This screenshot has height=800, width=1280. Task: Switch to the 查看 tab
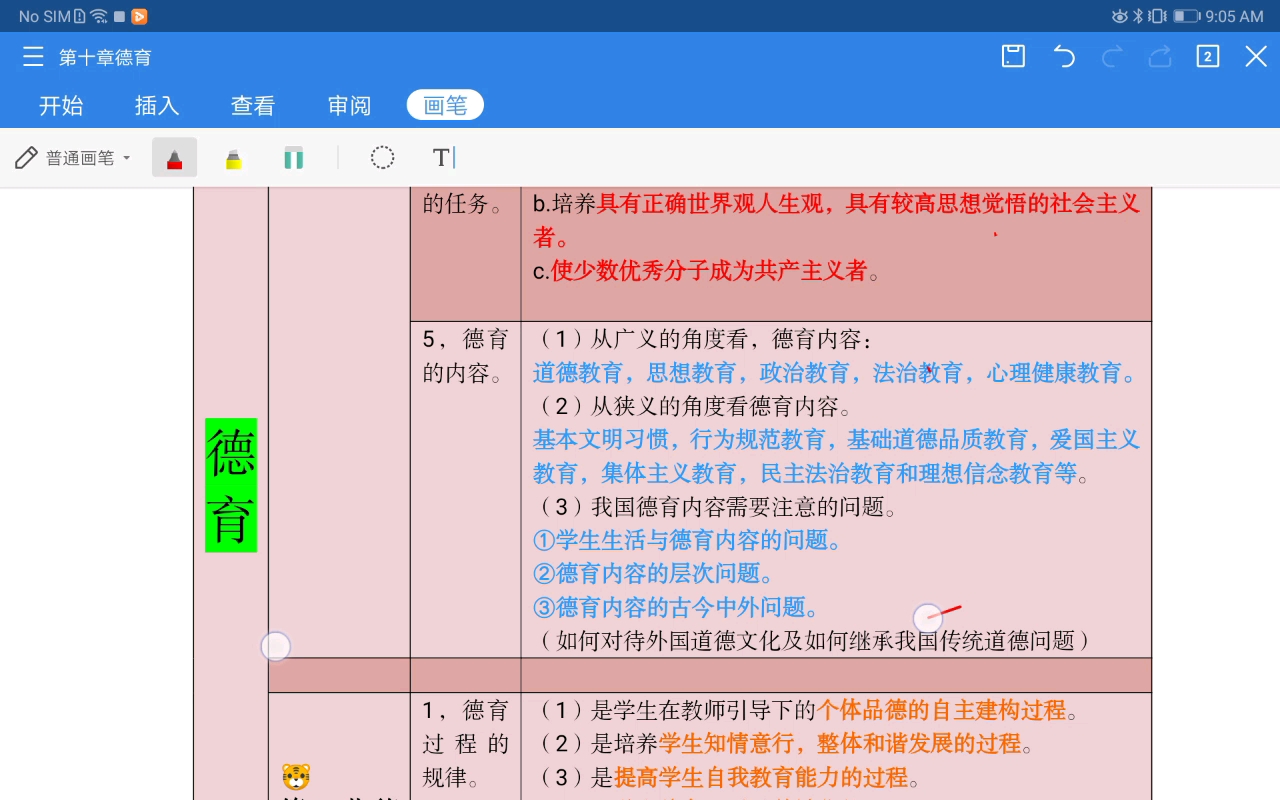point(253,105)
